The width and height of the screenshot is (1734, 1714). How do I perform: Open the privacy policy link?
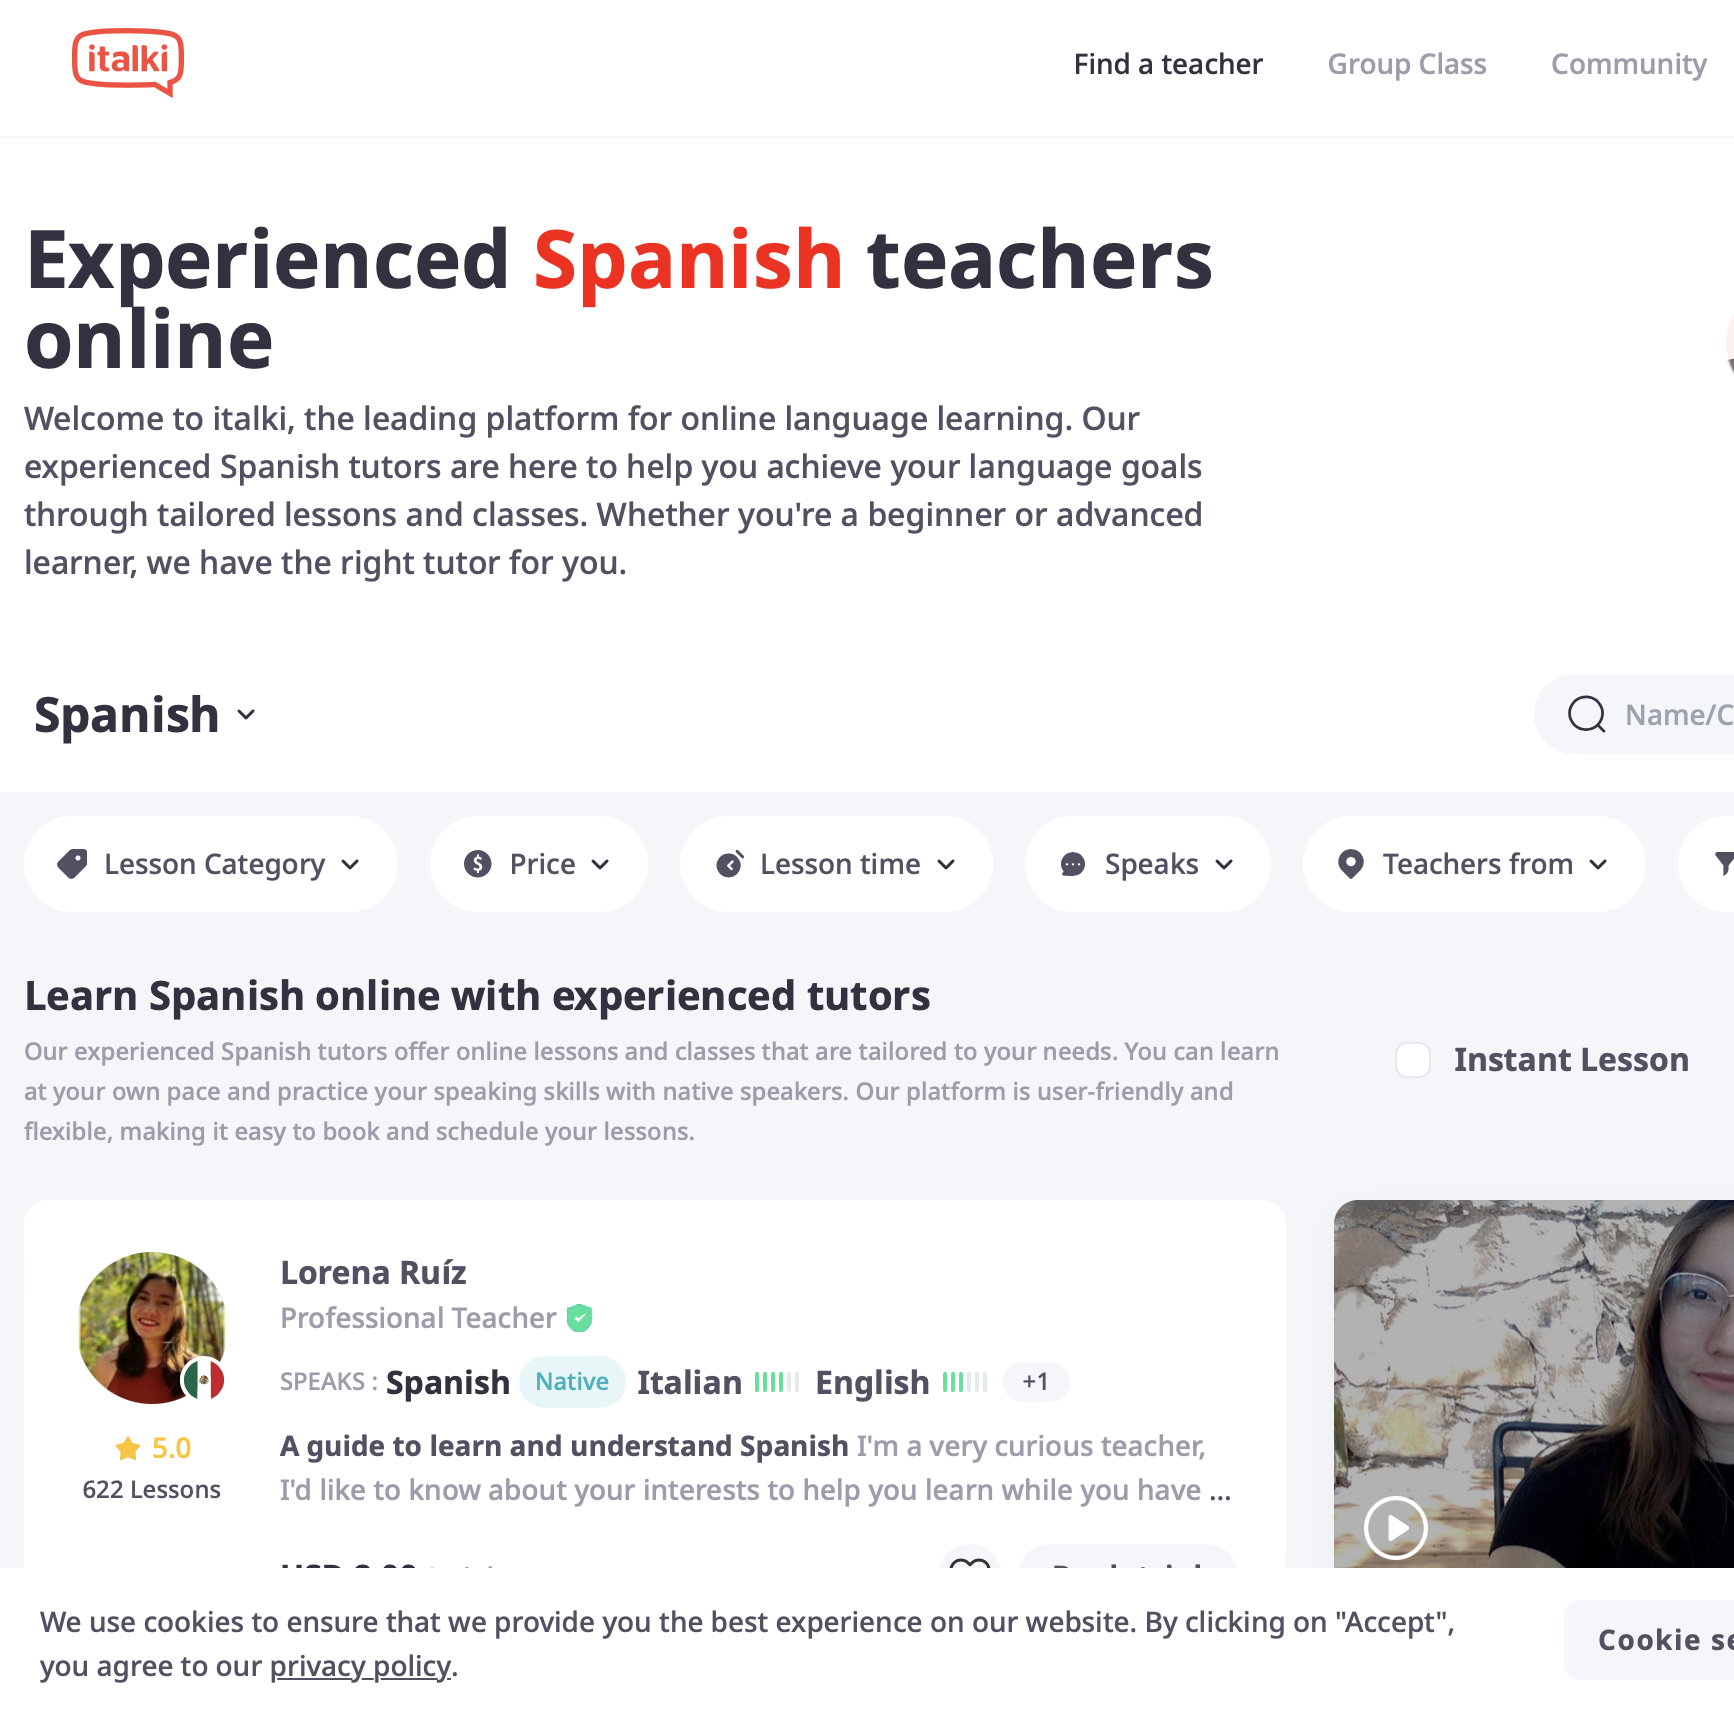pos(360,1666)
